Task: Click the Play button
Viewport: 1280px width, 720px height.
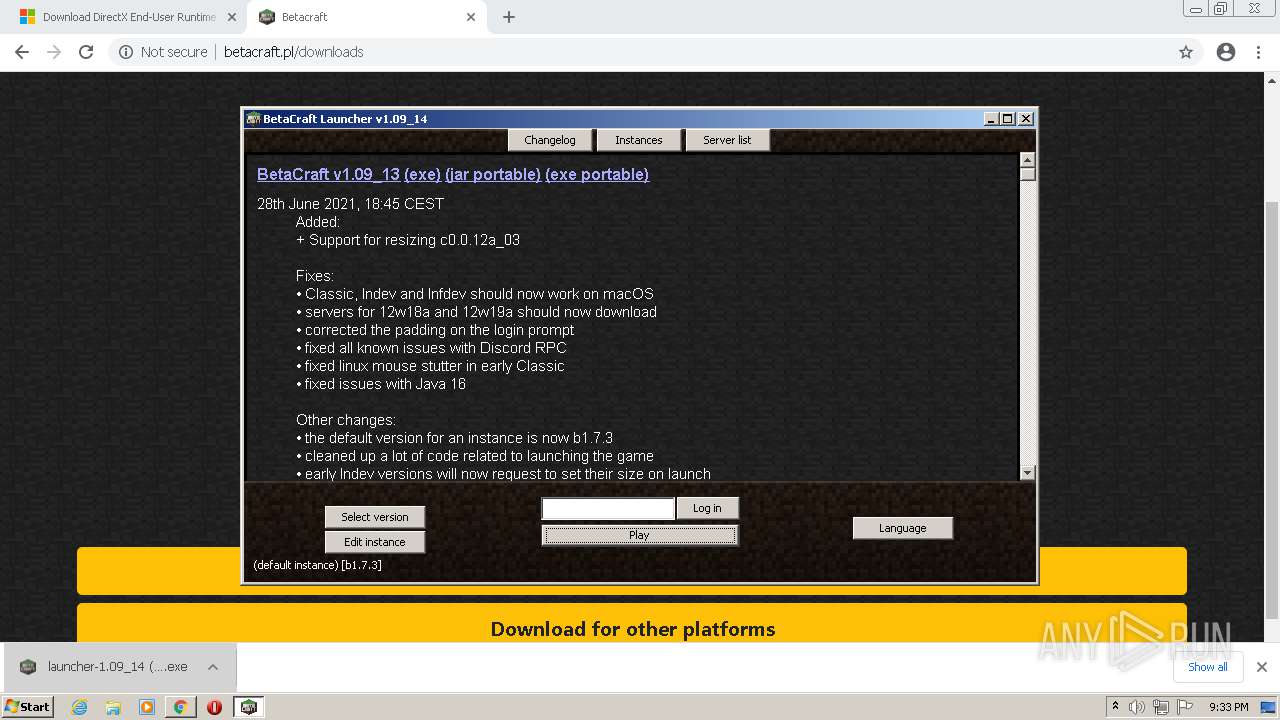Action: 640,535
